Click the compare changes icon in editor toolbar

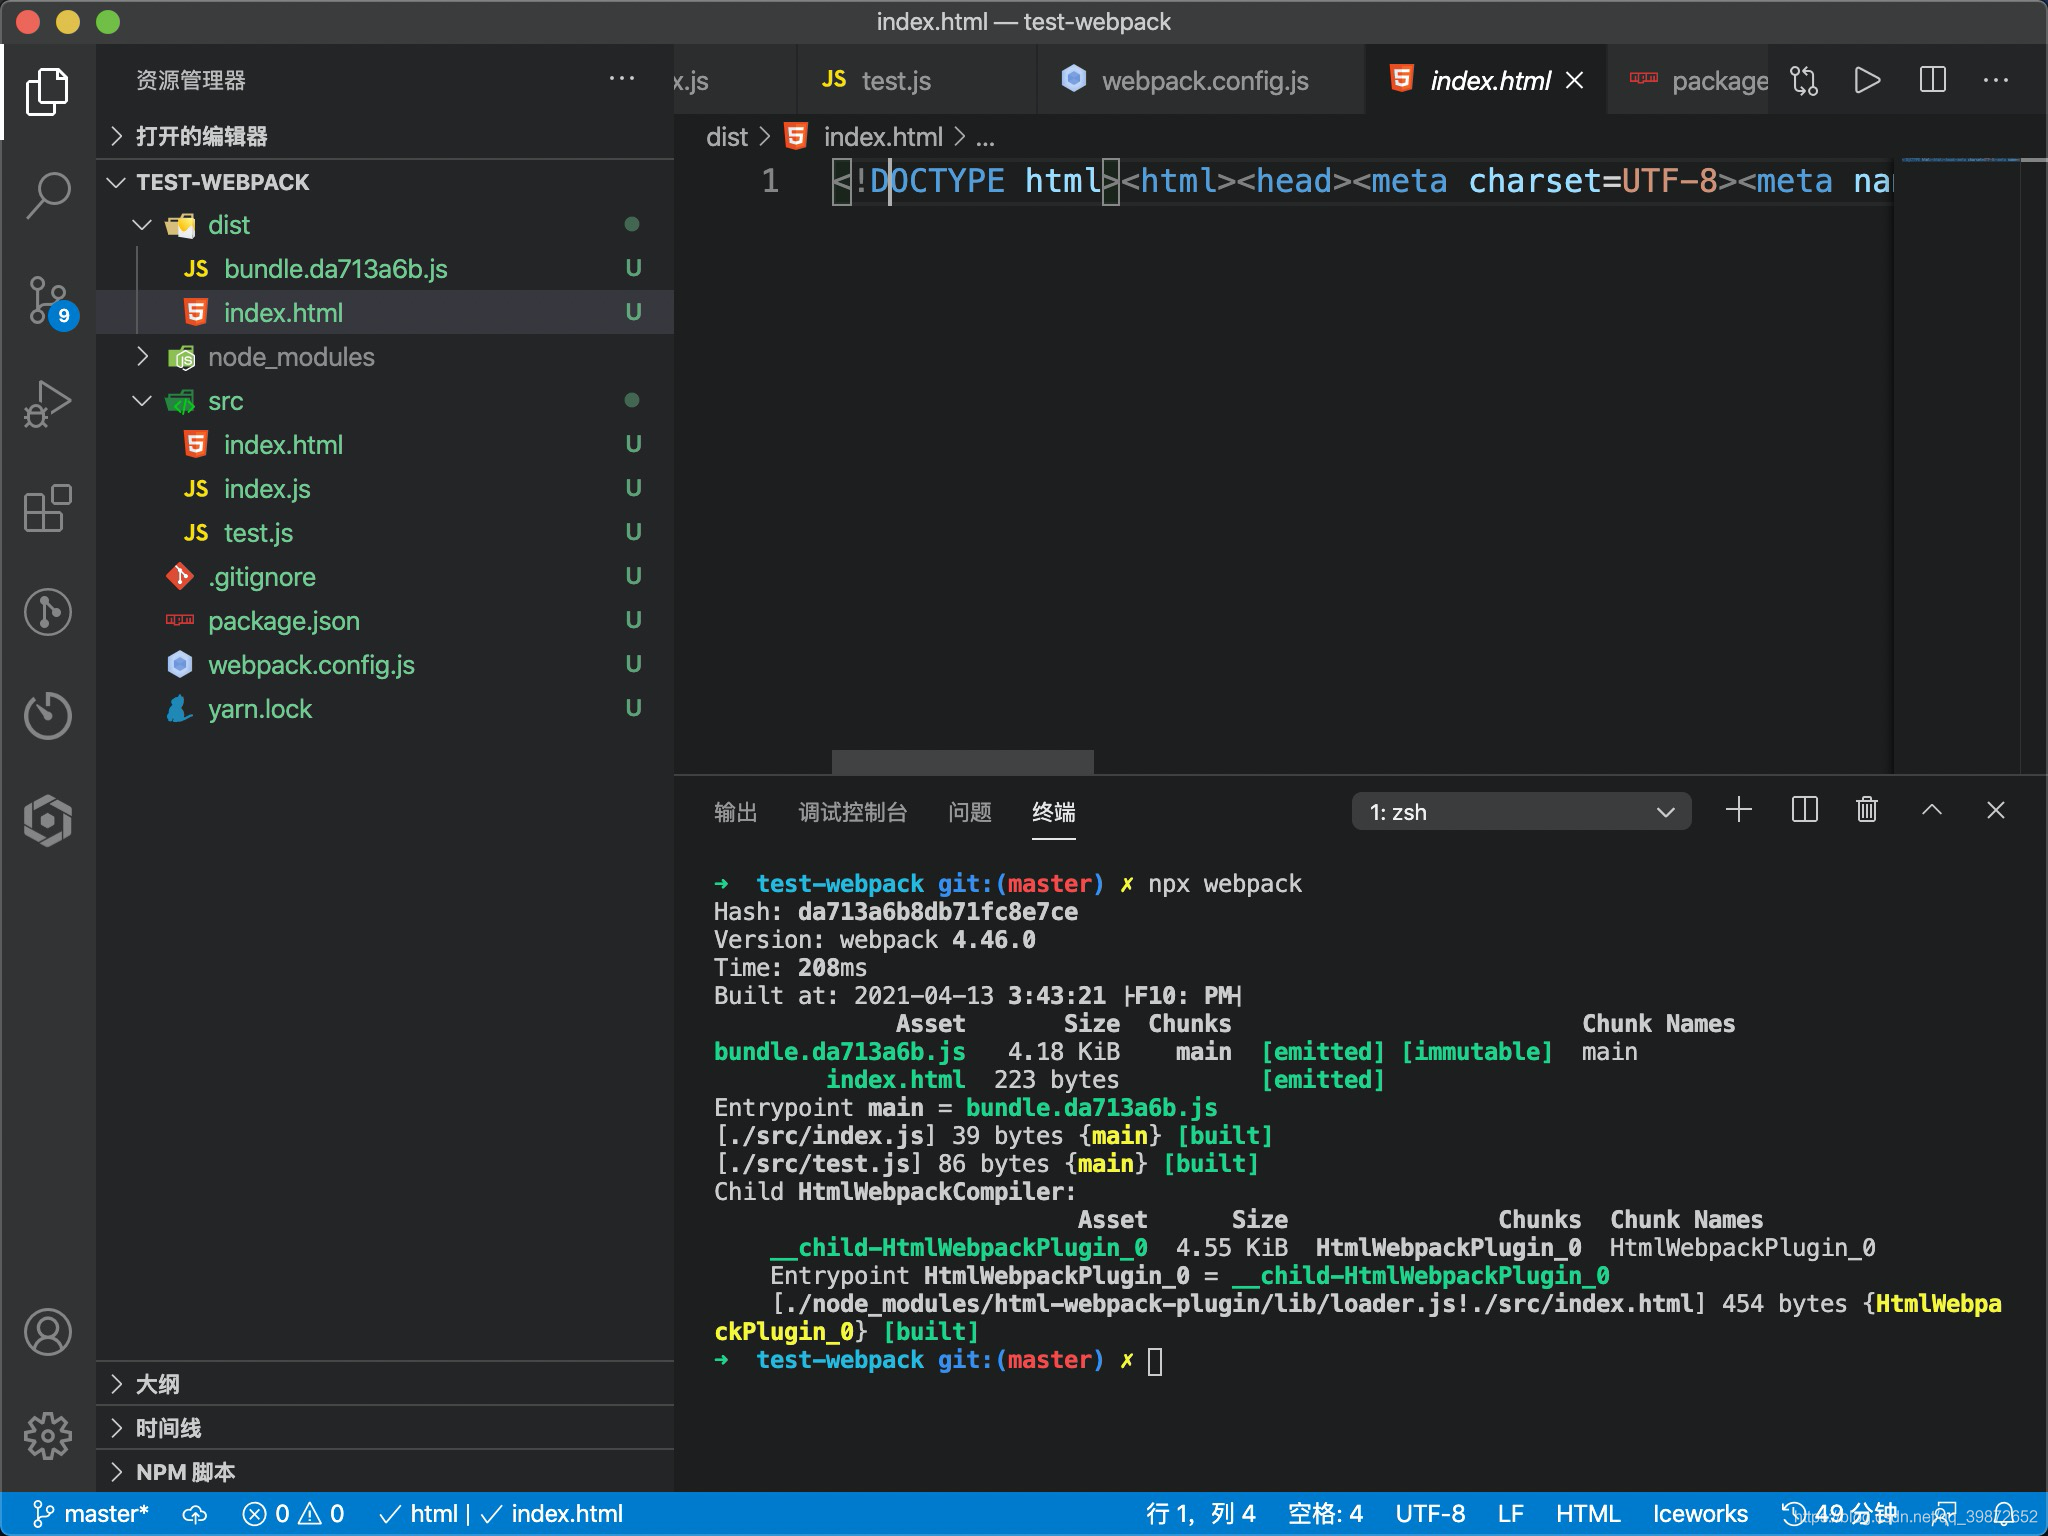click(x=1804, y=80)
